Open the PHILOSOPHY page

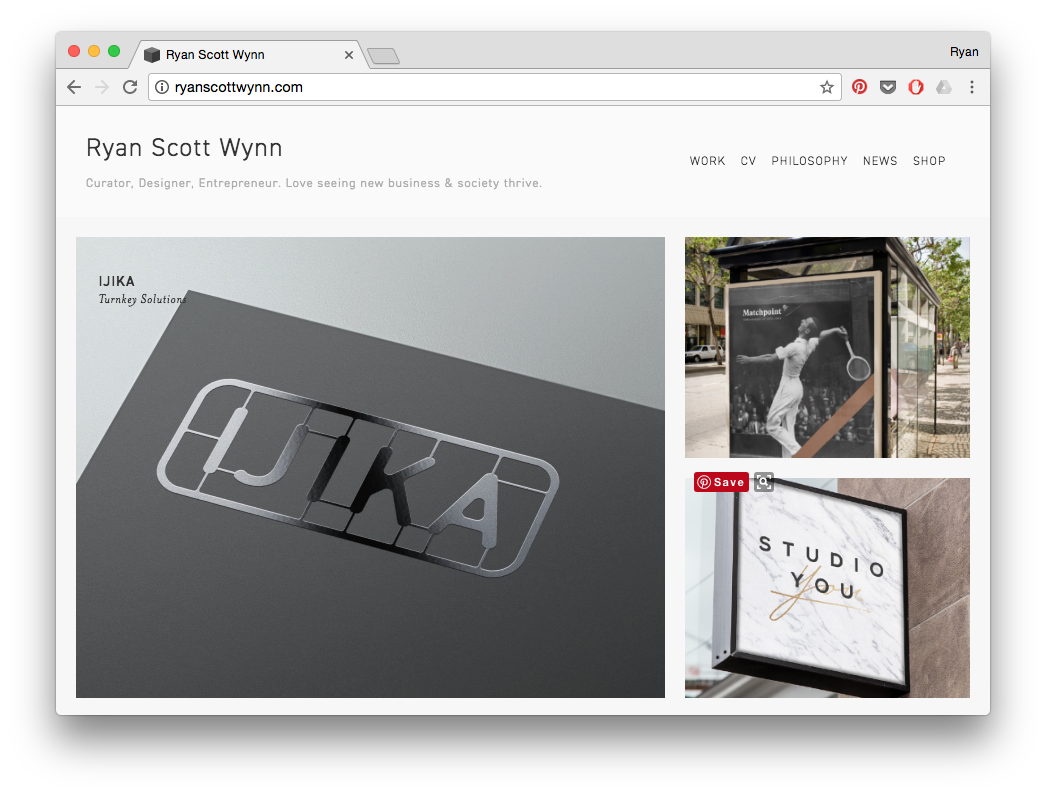point(810,161)
